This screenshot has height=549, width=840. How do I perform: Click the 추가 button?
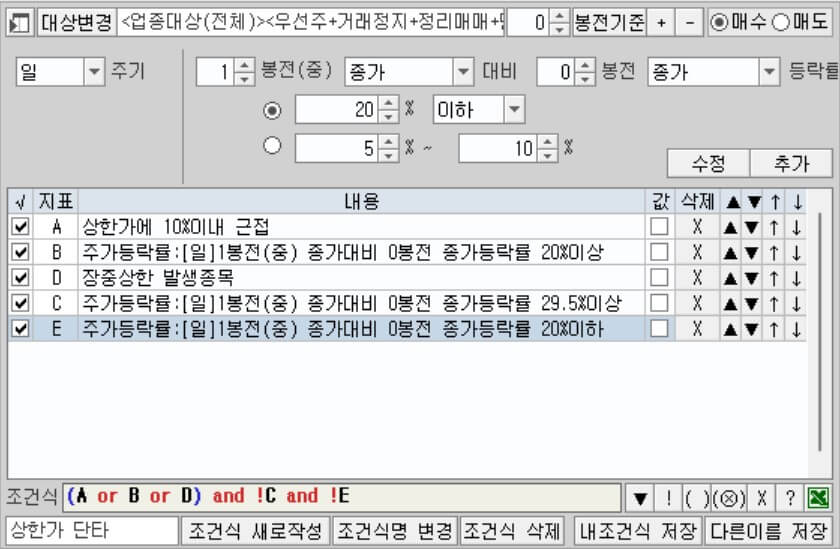tap(791, 163)
